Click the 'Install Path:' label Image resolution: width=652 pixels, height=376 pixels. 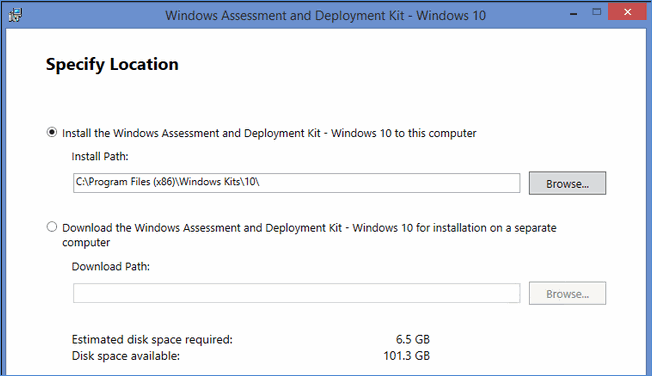coord(100,156)
